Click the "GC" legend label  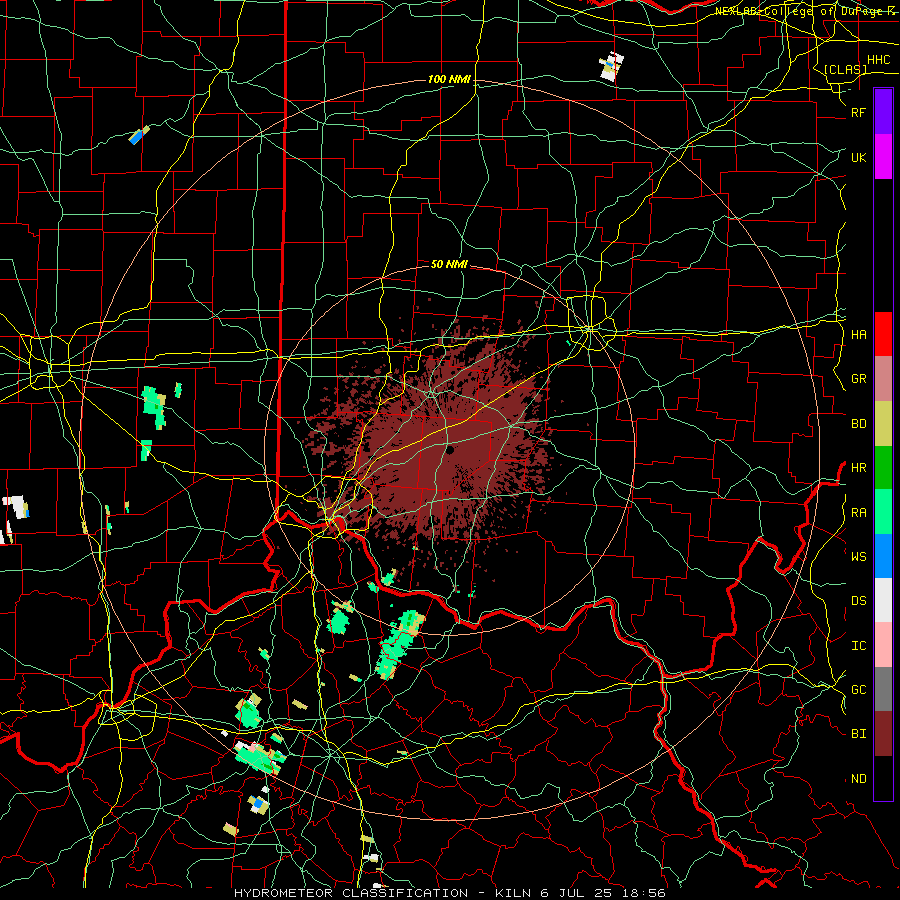tap(858, 690)
